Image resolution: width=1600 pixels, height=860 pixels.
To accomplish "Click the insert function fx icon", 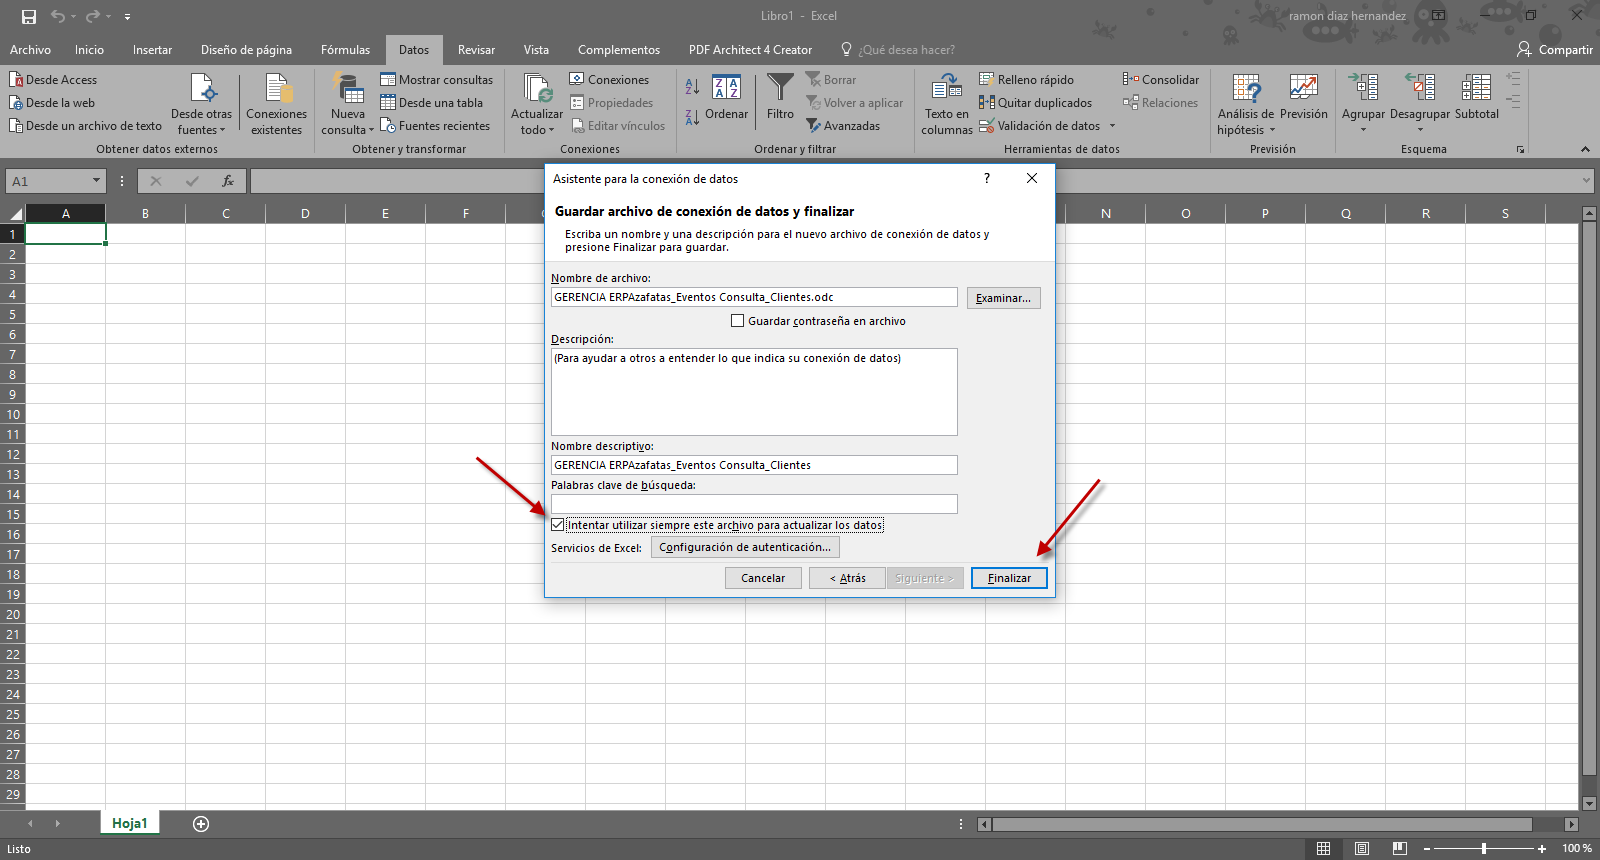I will [x=228, y=181].
